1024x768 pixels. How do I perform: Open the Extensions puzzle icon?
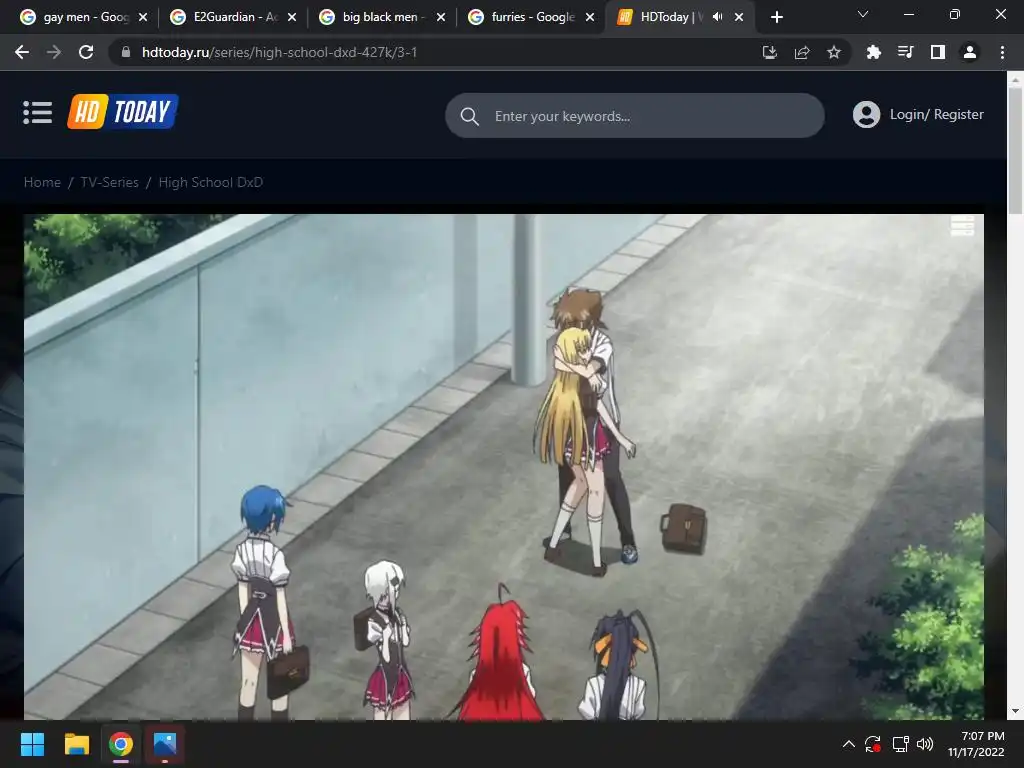click(873, 52)
